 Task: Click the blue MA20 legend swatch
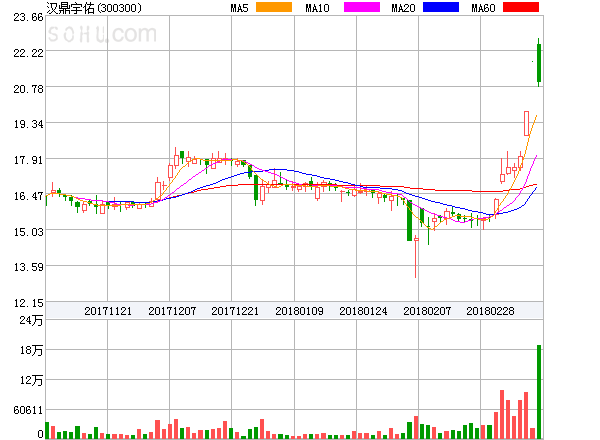pyautogui.click(x=441, y=7)
